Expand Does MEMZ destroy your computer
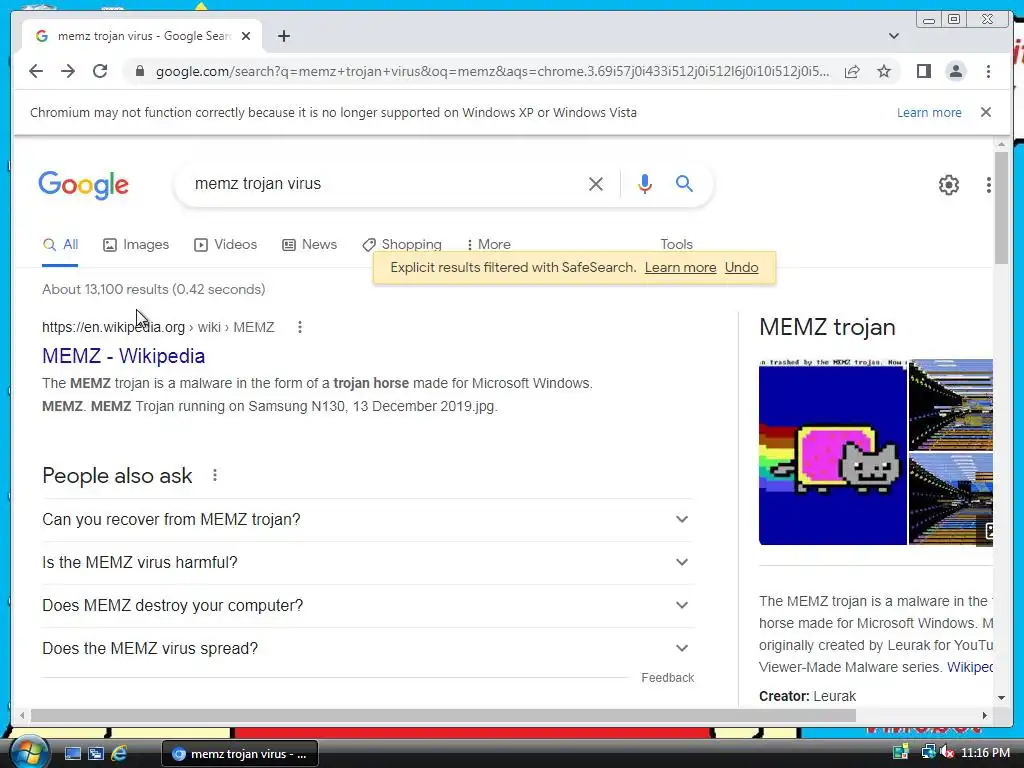 [x=368, y=606]
